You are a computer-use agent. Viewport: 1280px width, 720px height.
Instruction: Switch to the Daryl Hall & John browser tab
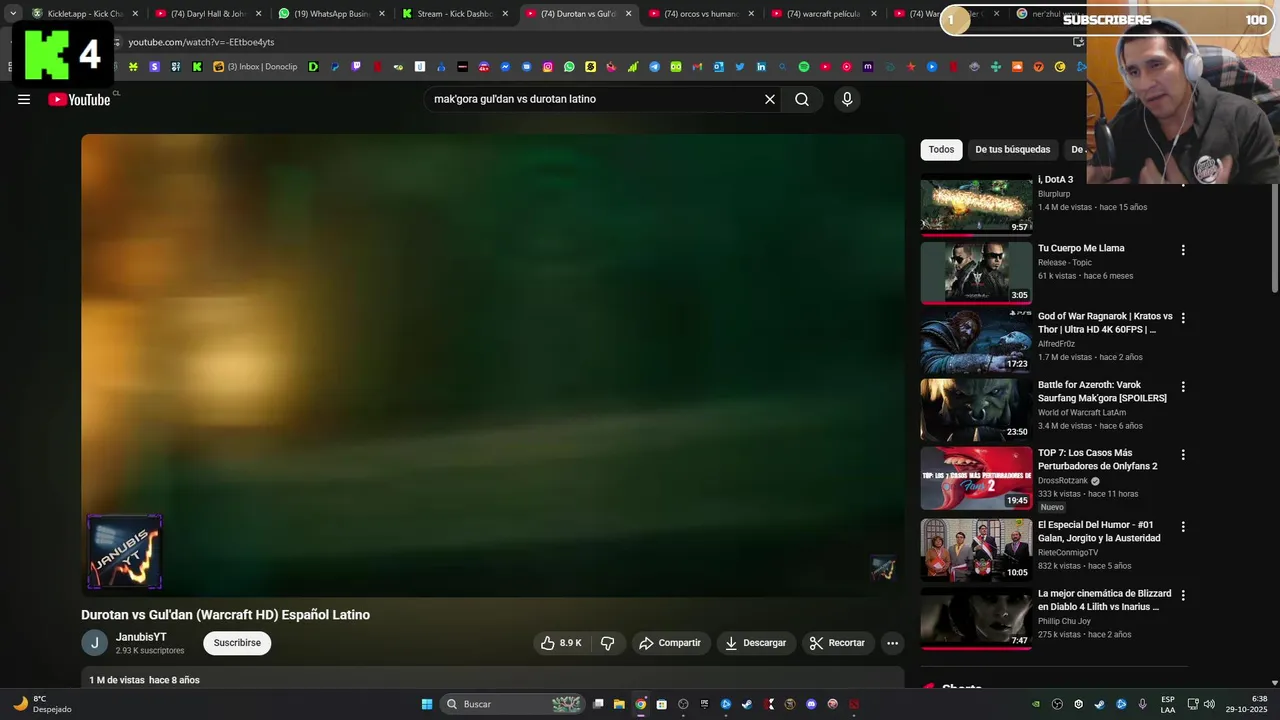[208, 14]
